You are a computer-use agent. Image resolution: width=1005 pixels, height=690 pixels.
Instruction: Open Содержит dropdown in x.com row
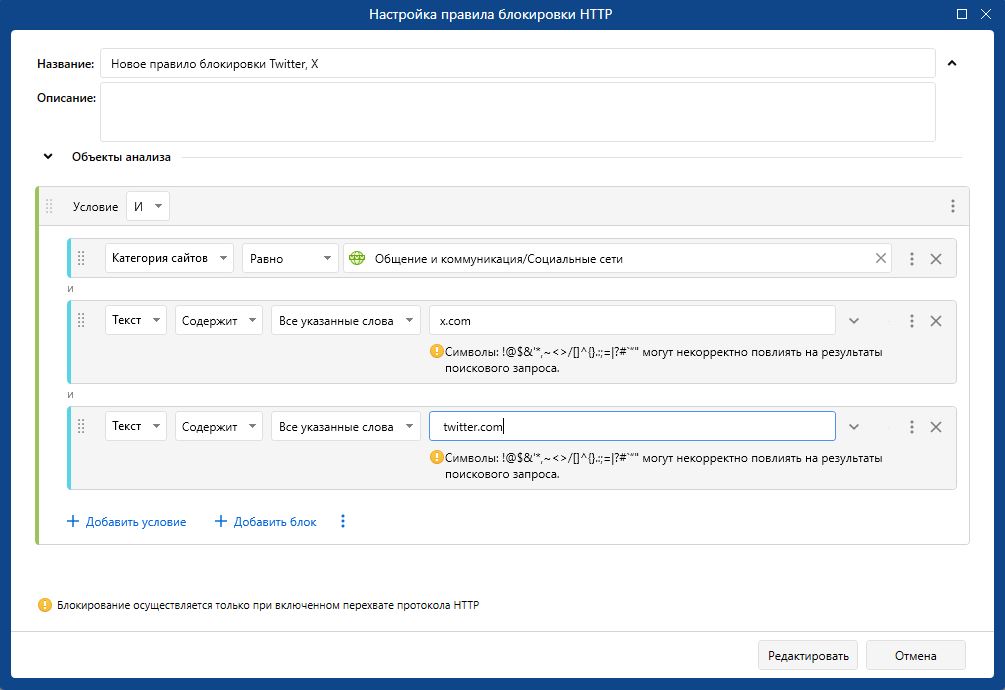219,320
